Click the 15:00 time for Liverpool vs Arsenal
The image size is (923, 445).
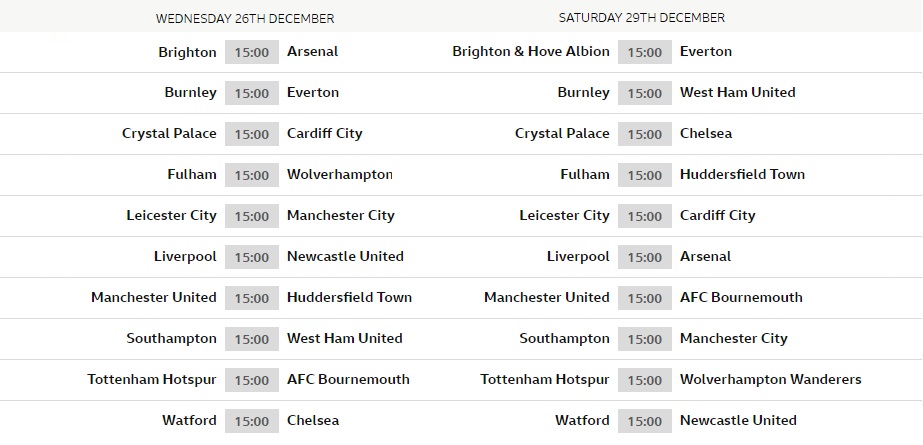click(x=644, y=257)
